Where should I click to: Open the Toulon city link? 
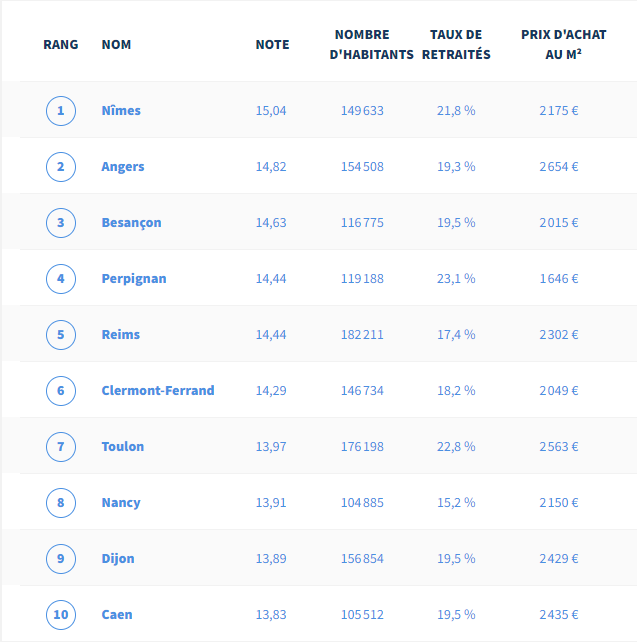[123, 447]
